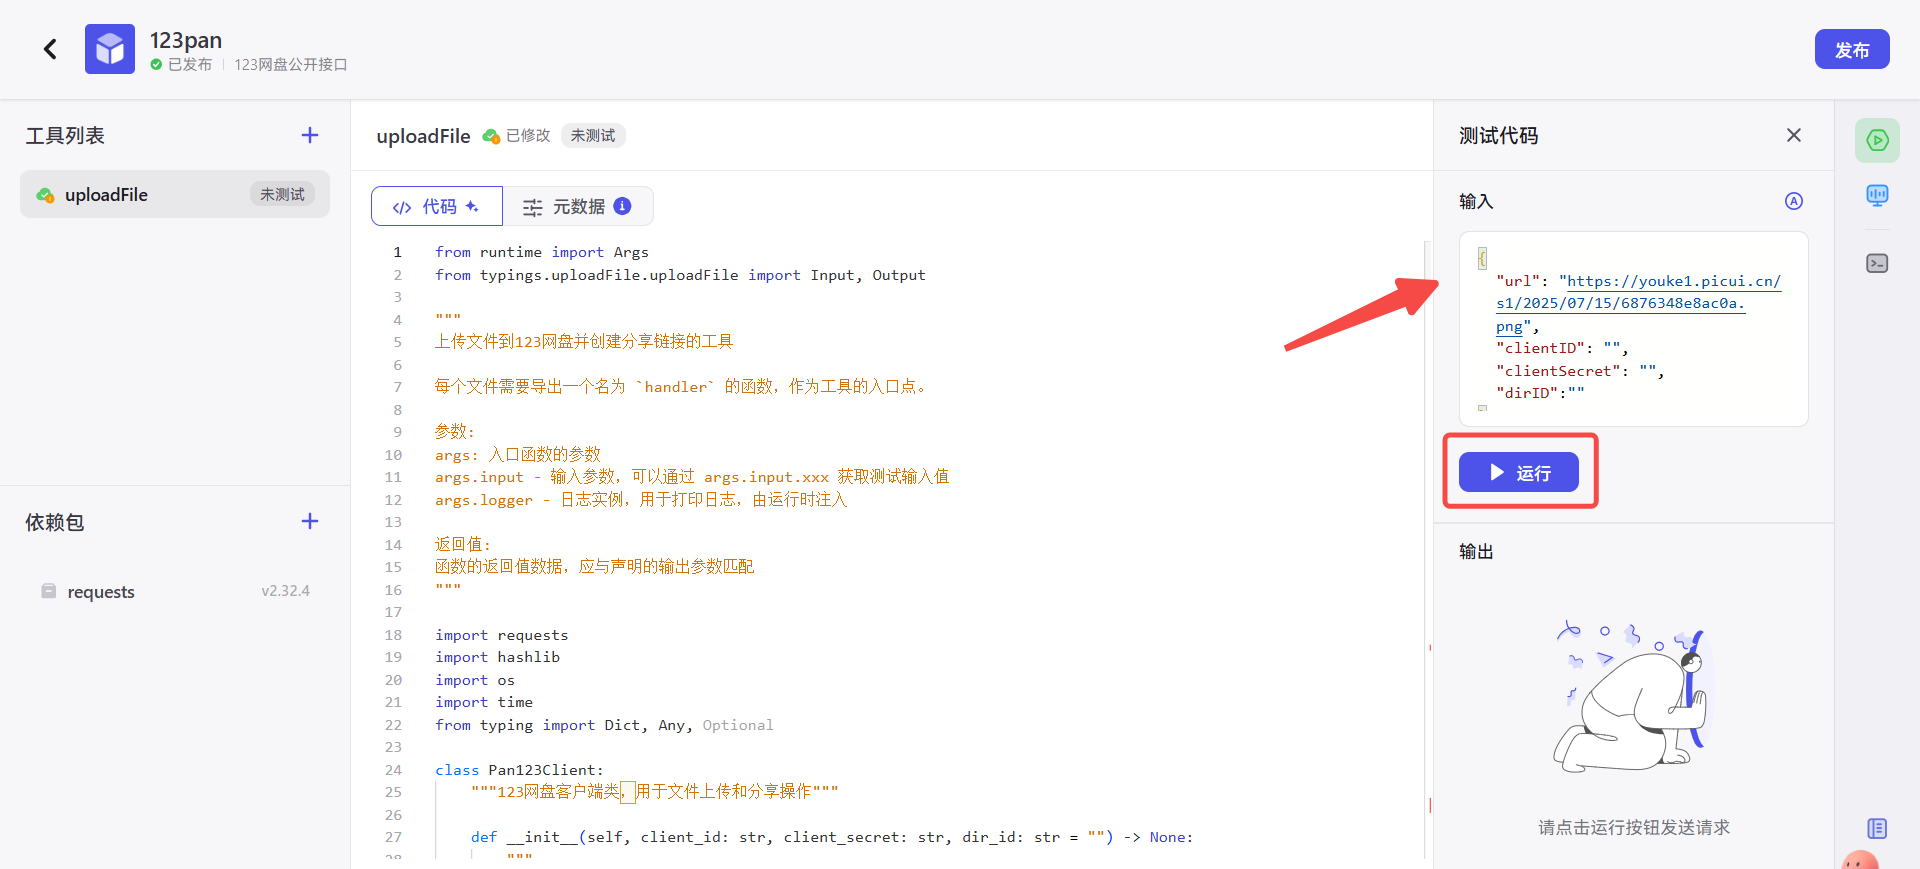Click the 未测试 badge on uploadFile list item
The width and height of the screenshot is (1920, 869).
click(x=282, y=194)
